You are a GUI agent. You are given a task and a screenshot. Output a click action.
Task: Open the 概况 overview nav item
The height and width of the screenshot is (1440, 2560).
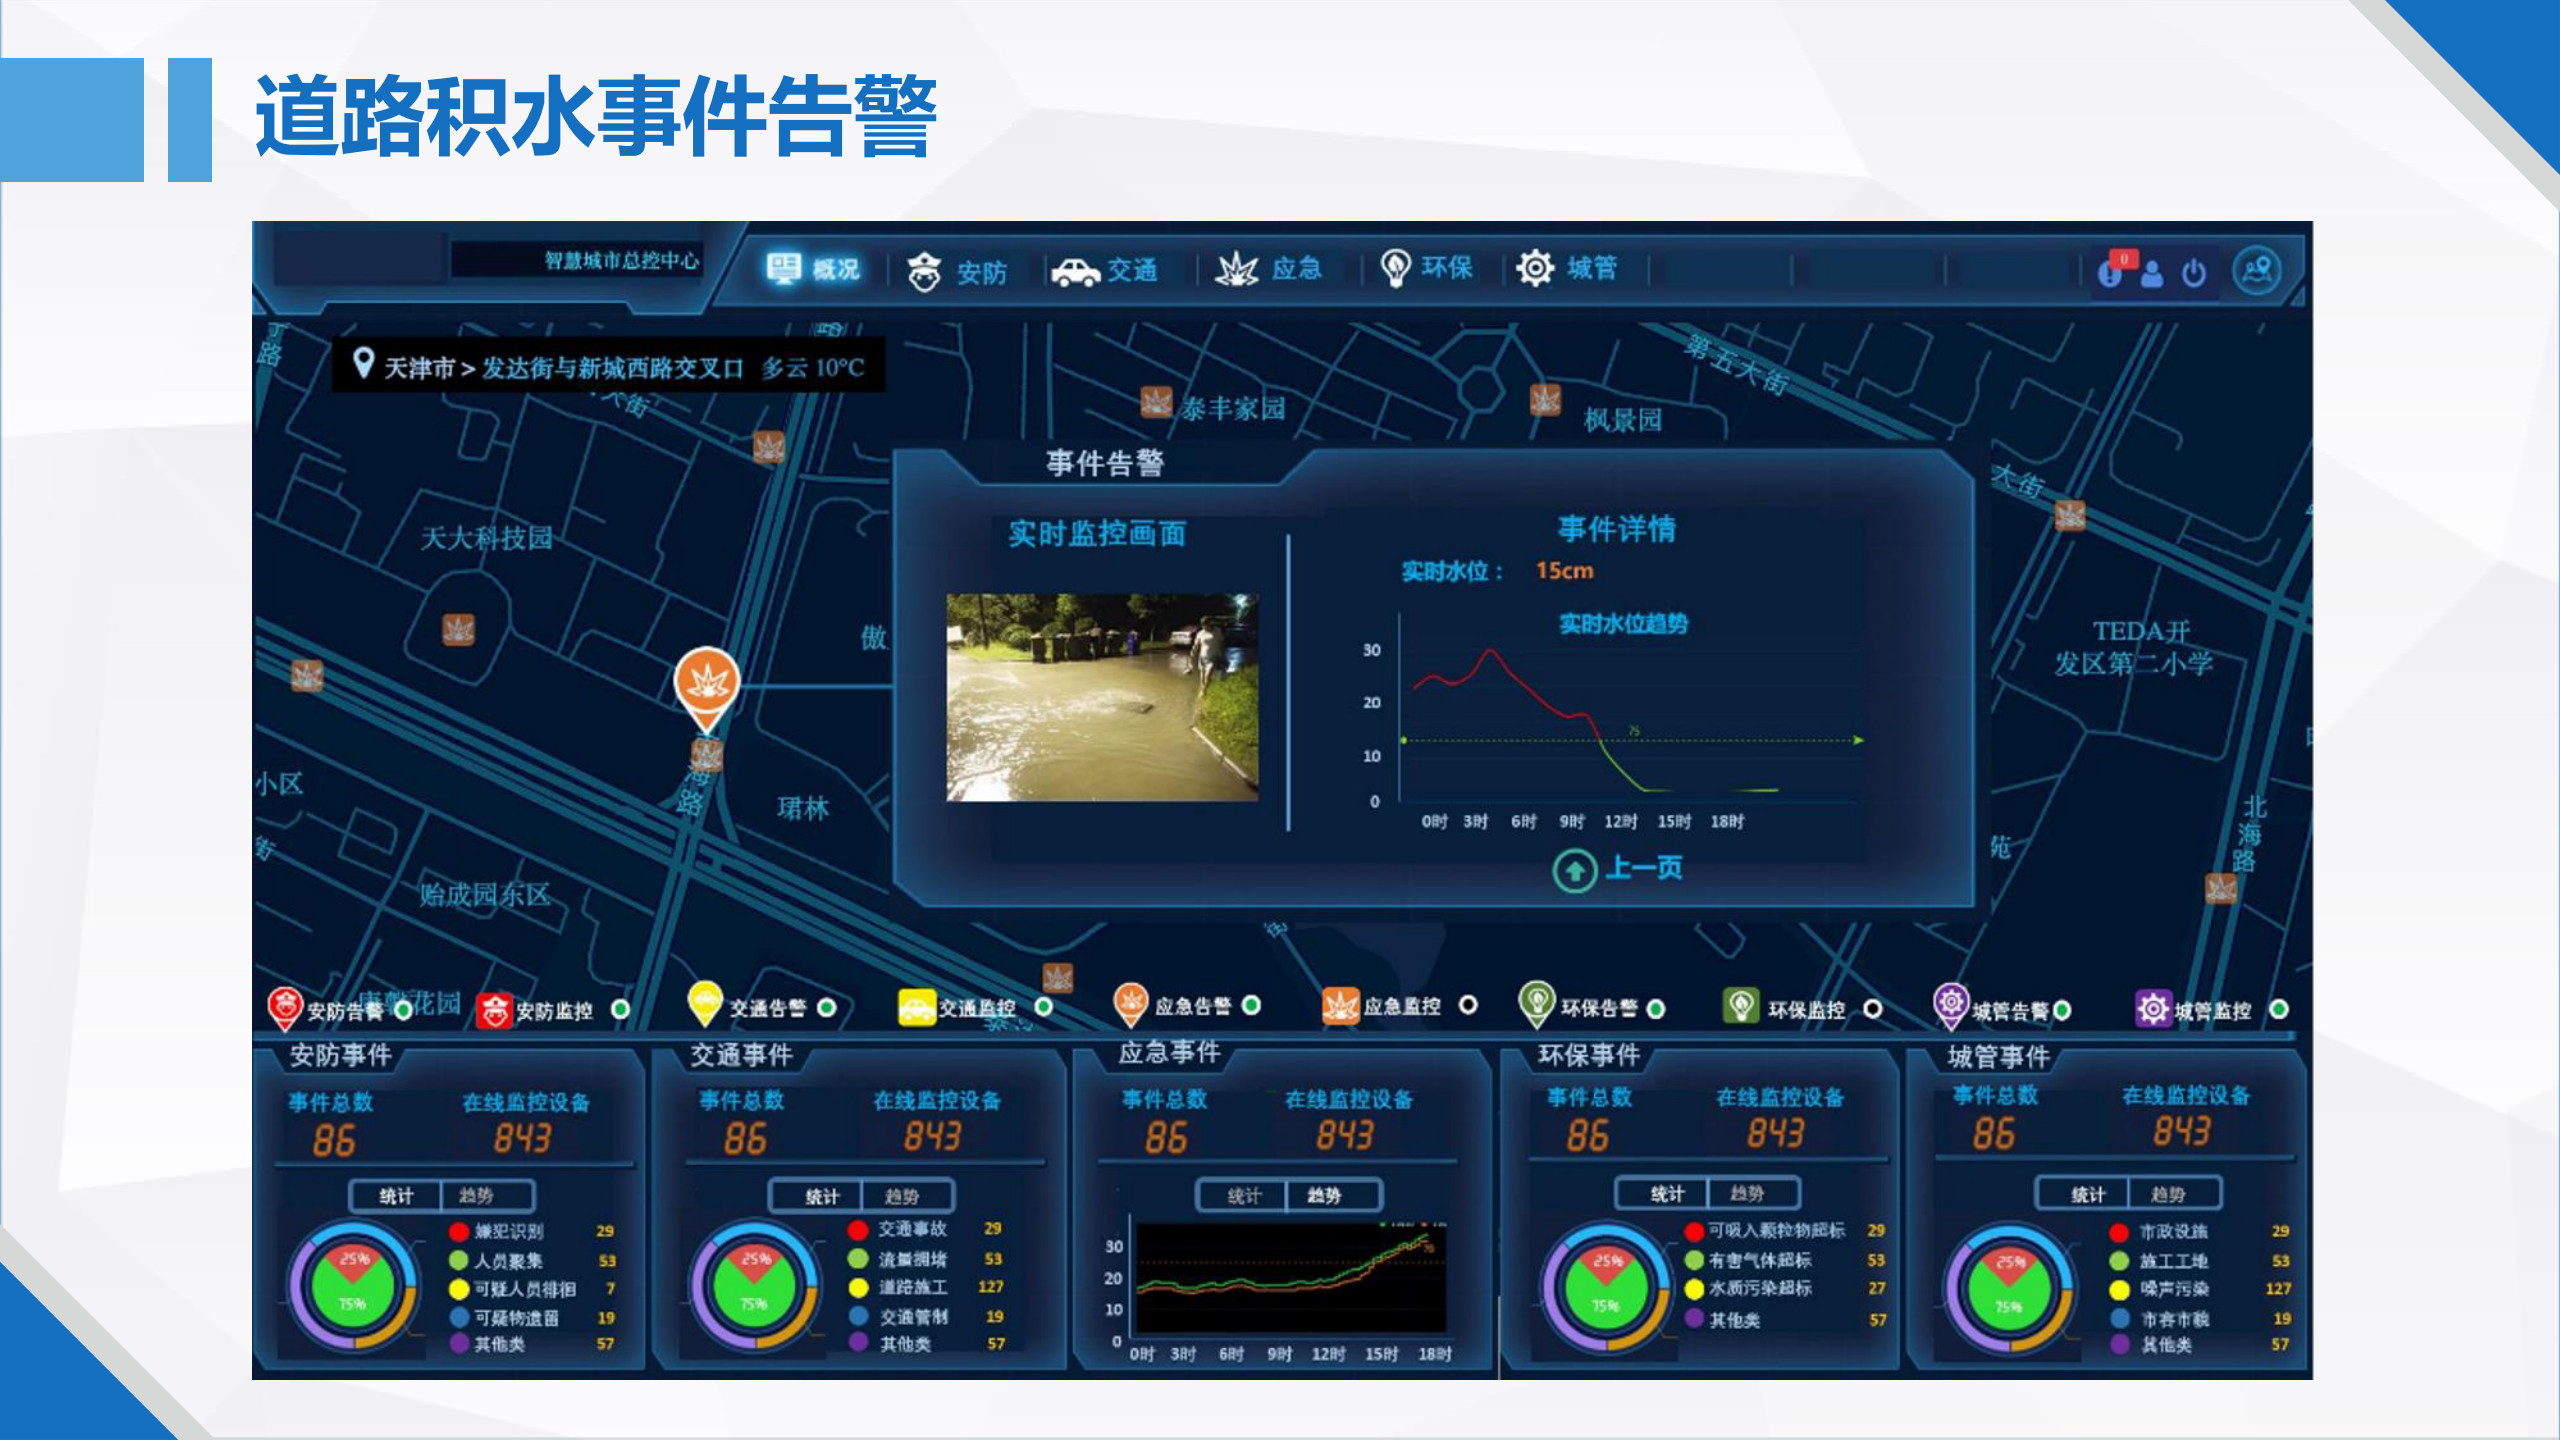point(813,268)
